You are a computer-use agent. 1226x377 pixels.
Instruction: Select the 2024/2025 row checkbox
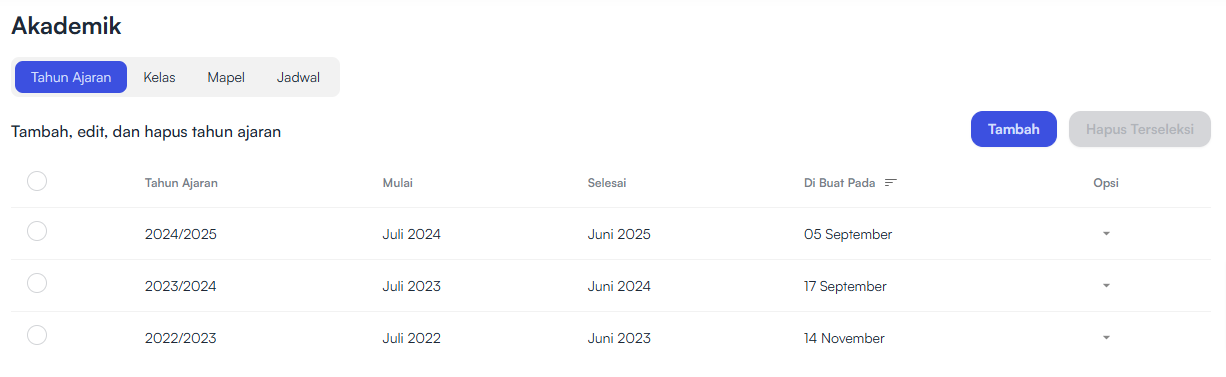tap(37, 231)
